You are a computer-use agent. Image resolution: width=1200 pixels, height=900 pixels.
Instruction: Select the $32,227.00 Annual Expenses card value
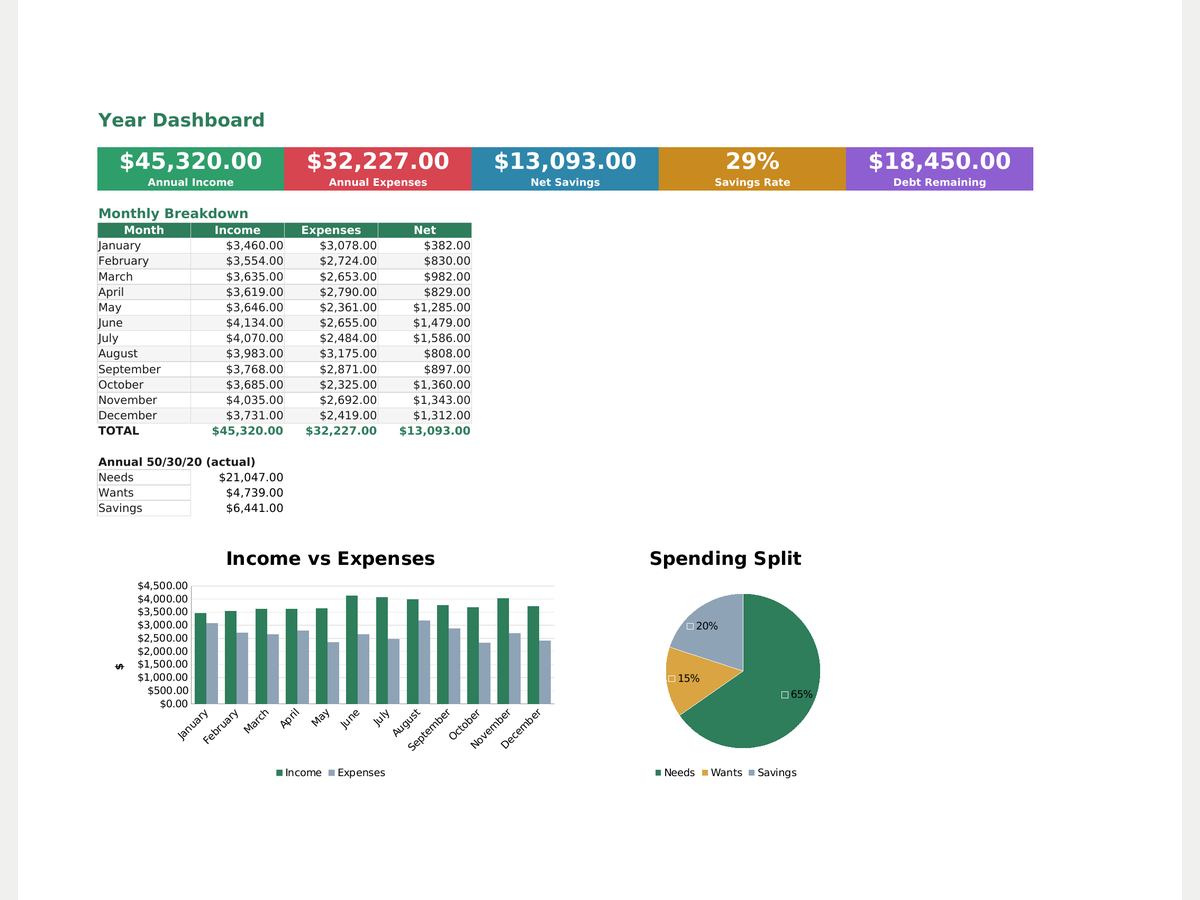(378, 161)
